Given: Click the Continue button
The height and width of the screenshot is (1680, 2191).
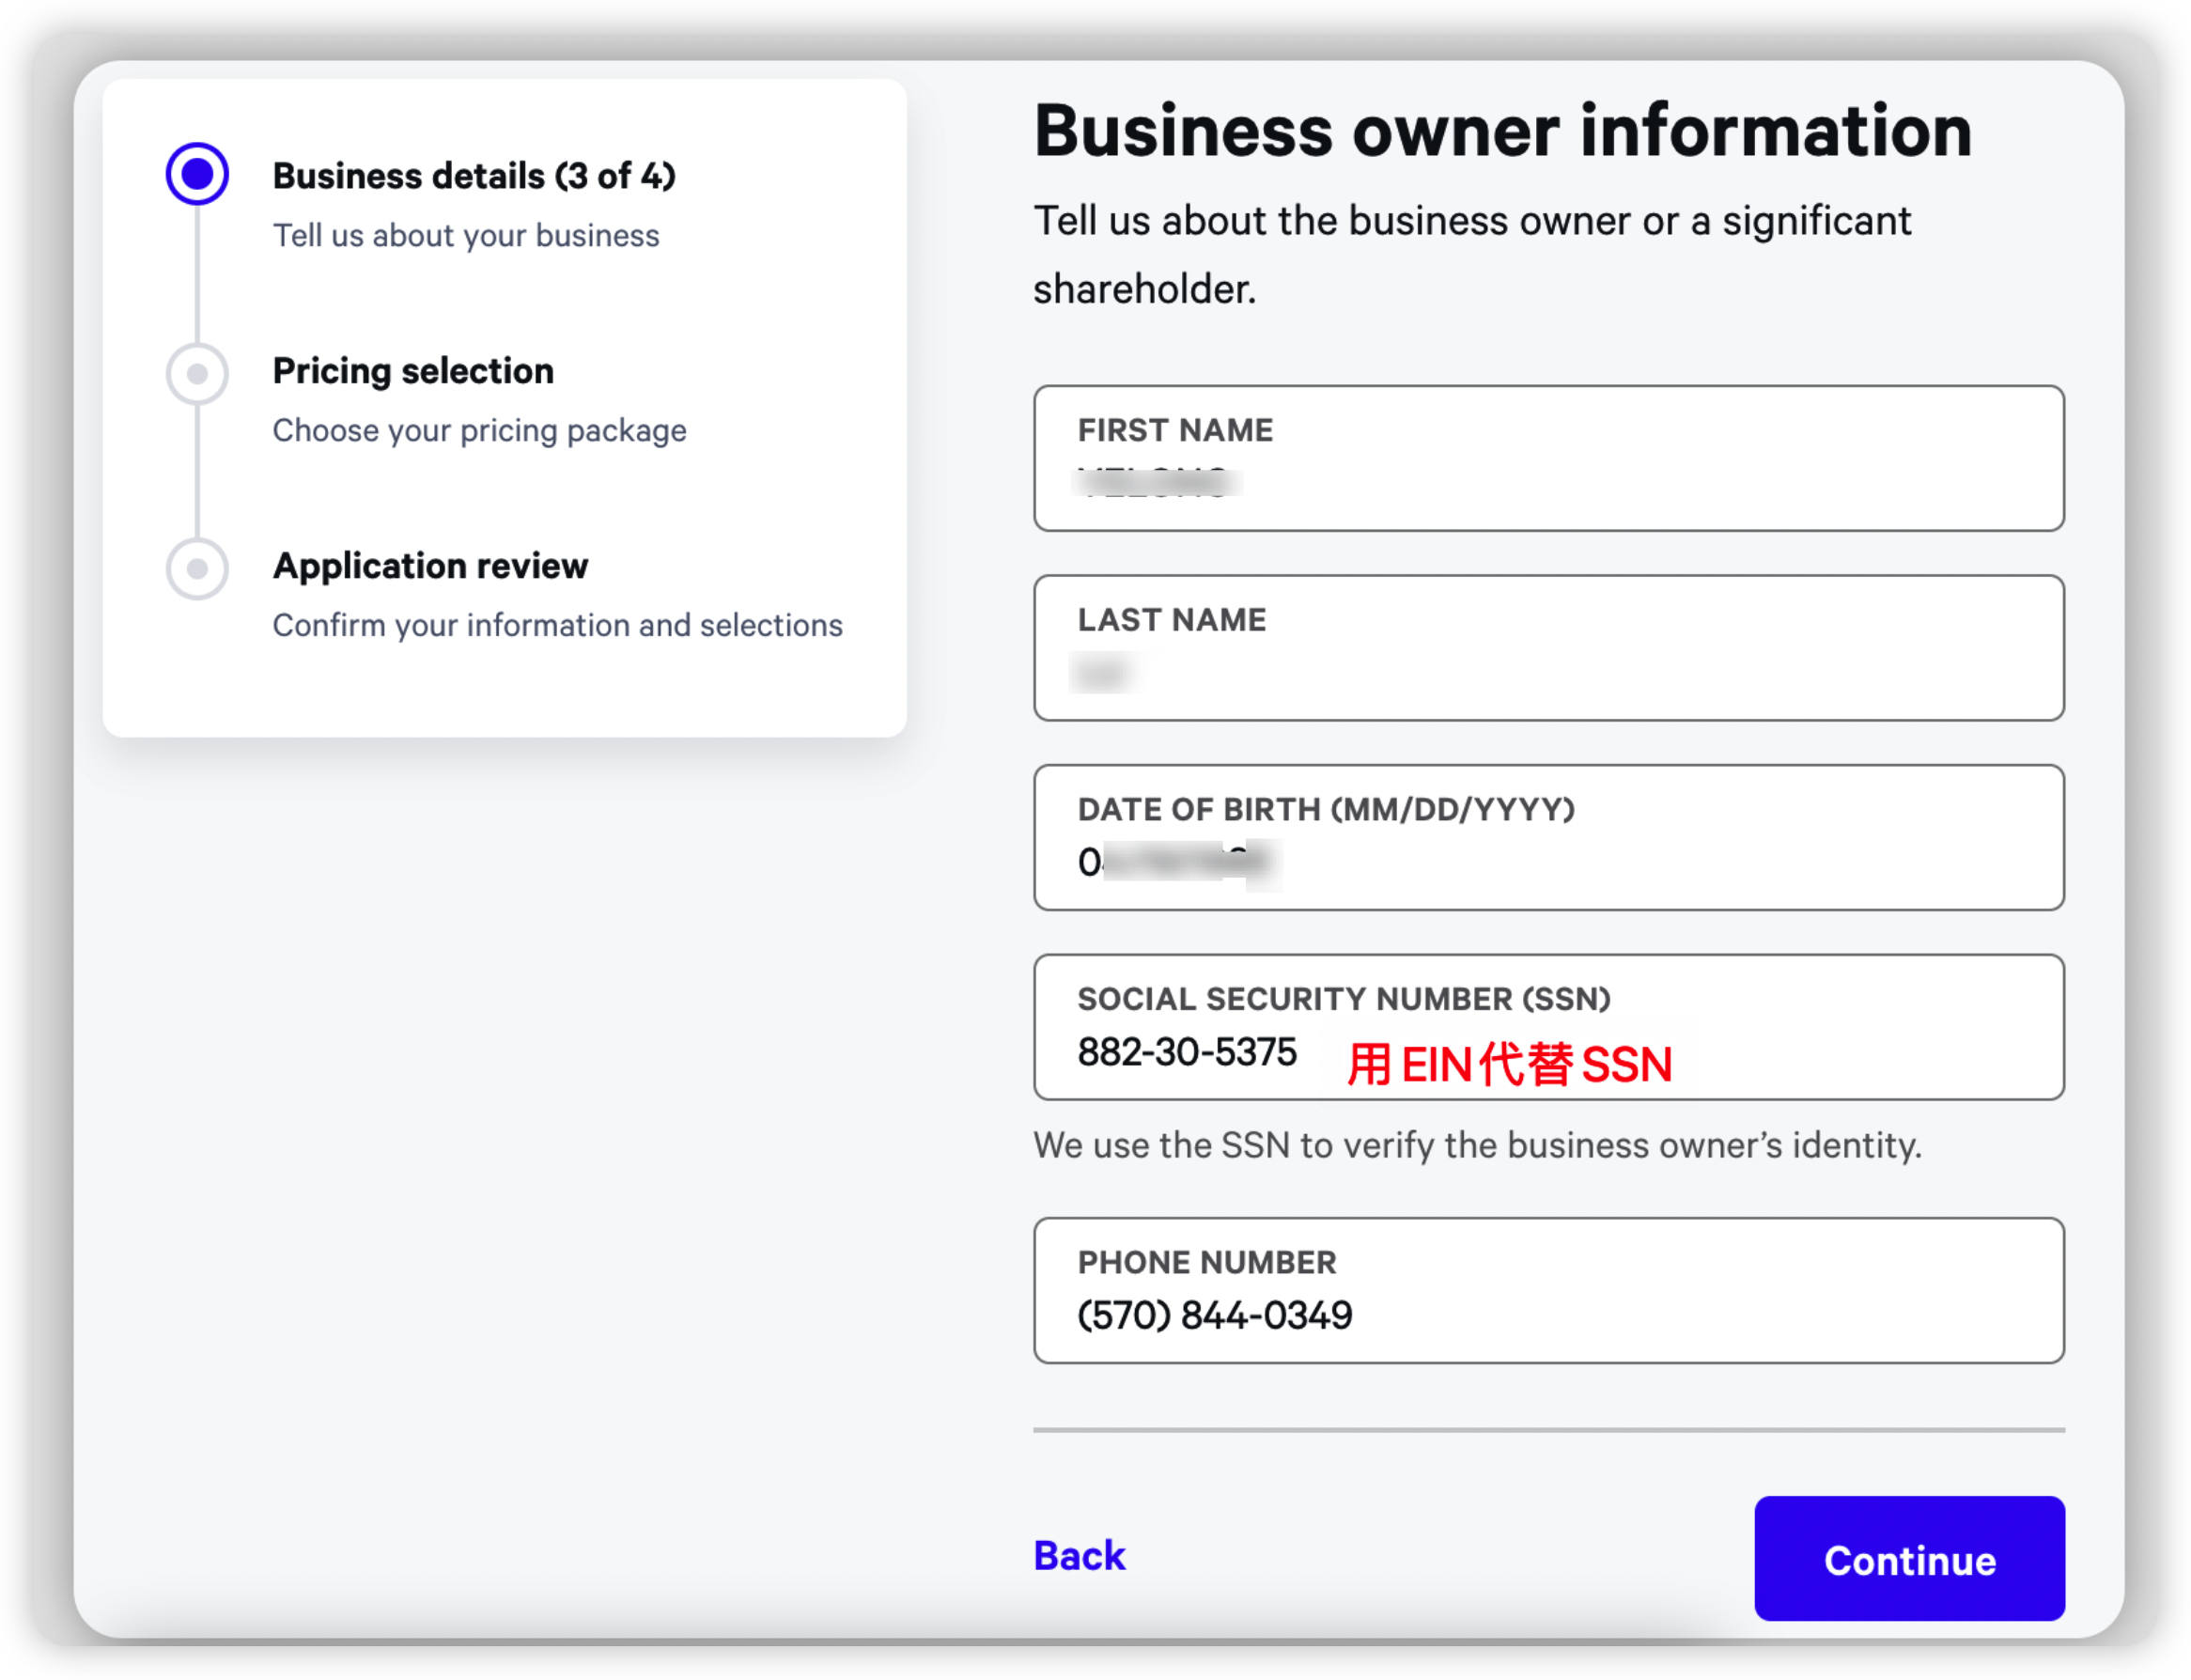Looking at the screenshot, I should pos(1908,1559).
